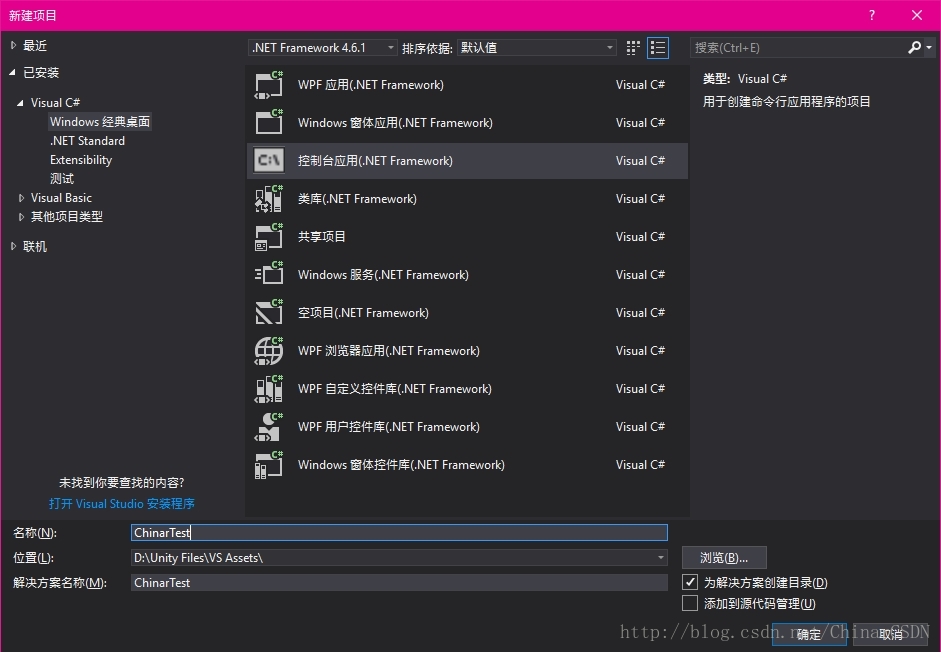This screenshot has height=652, width=941.
Task: Select the Windows 窗体应用 template icon
Action: [269, 122]
